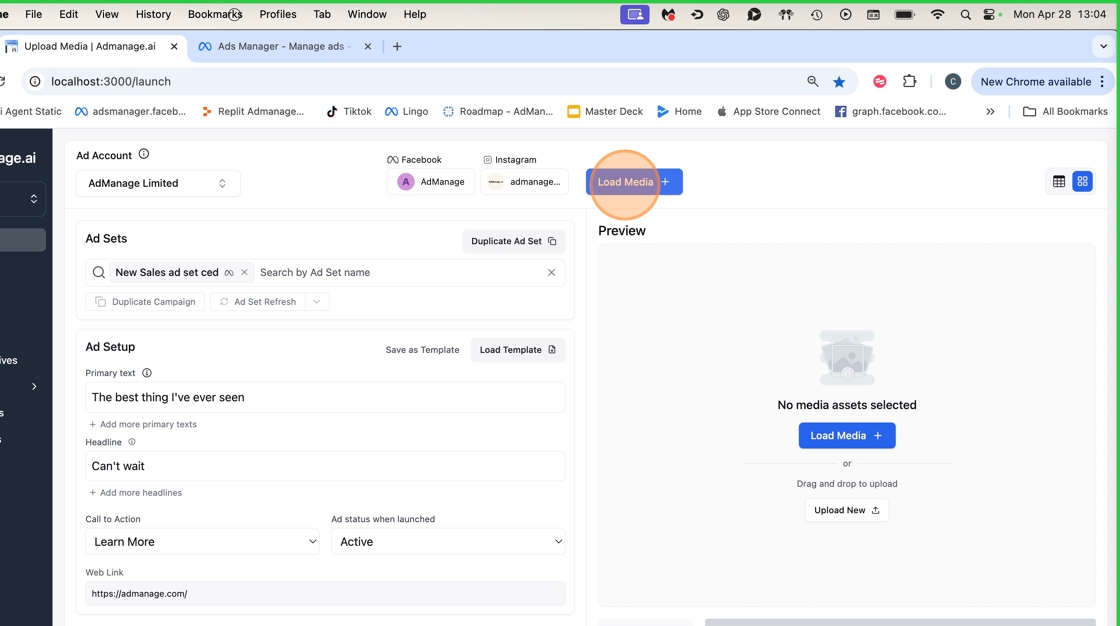Expand Ad Set Refresh dropdown arrow
The height and width of the screenshot is (626, 1120).
pos(316,302)
